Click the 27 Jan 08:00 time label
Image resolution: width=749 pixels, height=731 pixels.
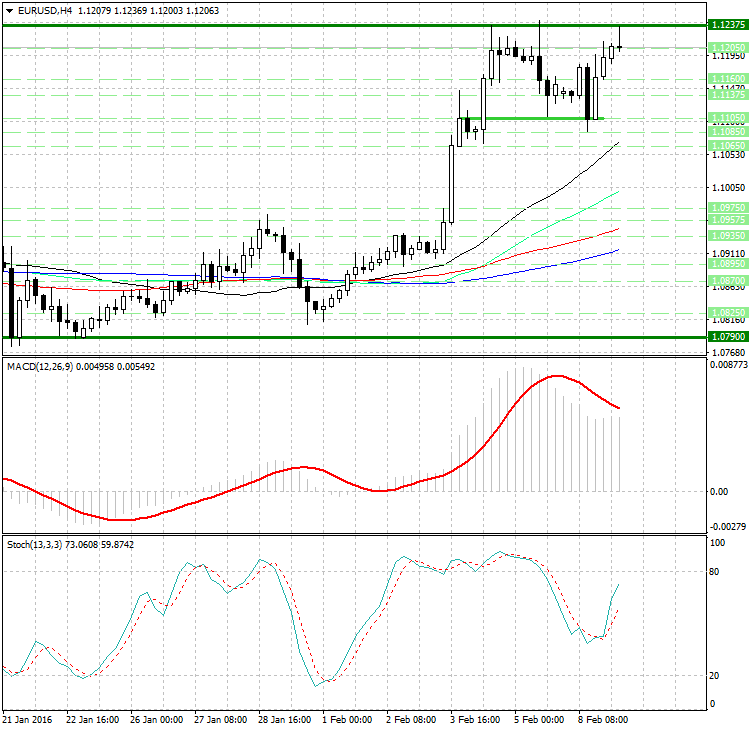click(220, 719)
